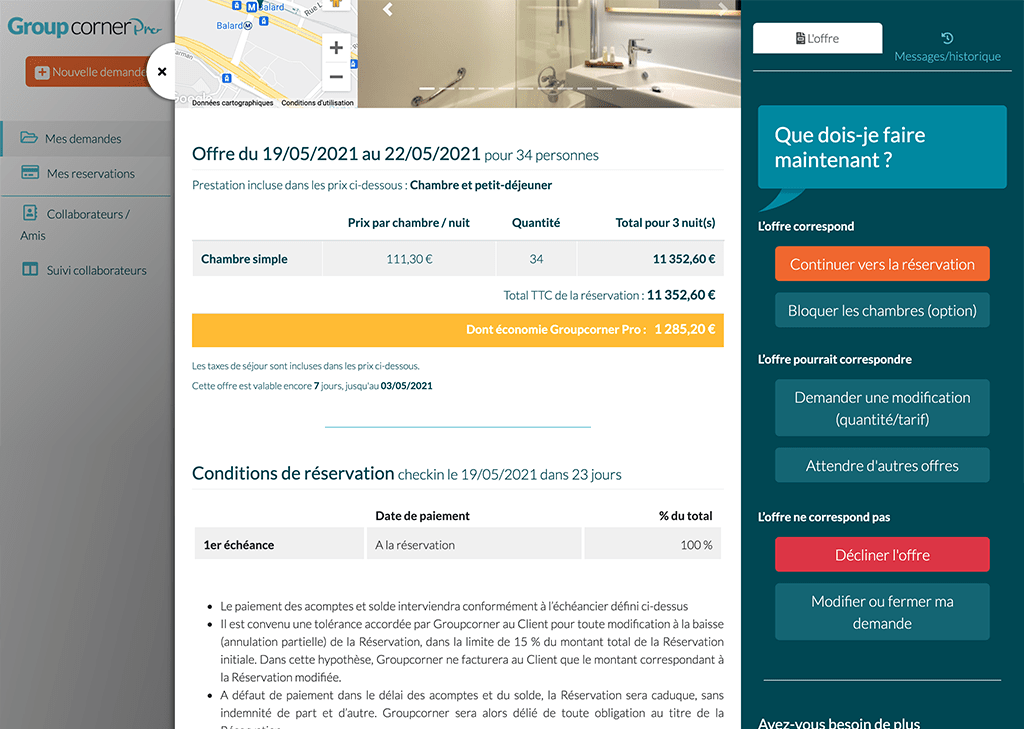The width and height of the screenshot is (1024, 729).
Task: Click the Que dois-je faire maintenant ? bubble
Action: tap(882, 148)
